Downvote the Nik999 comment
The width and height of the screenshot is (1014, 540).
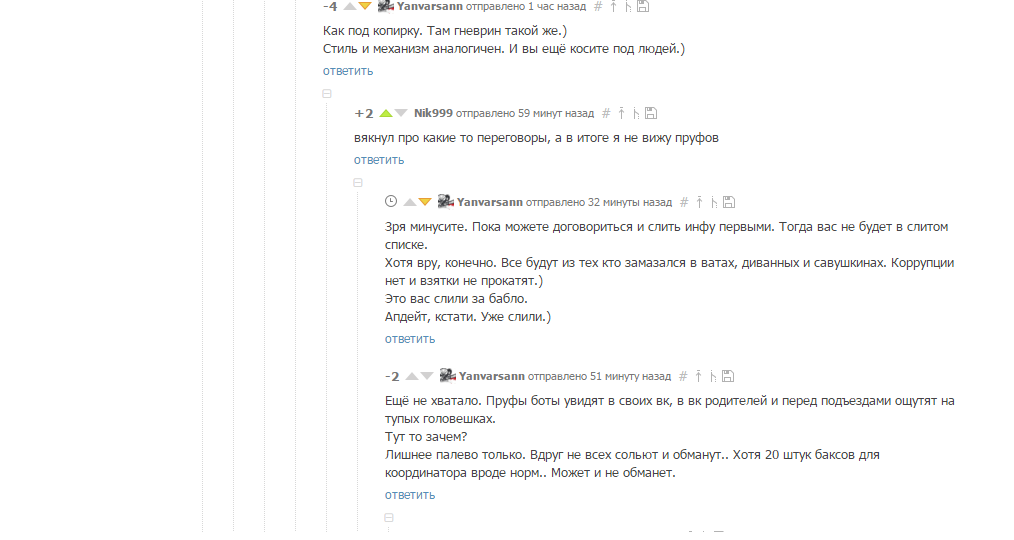click(x=401, y=113)
